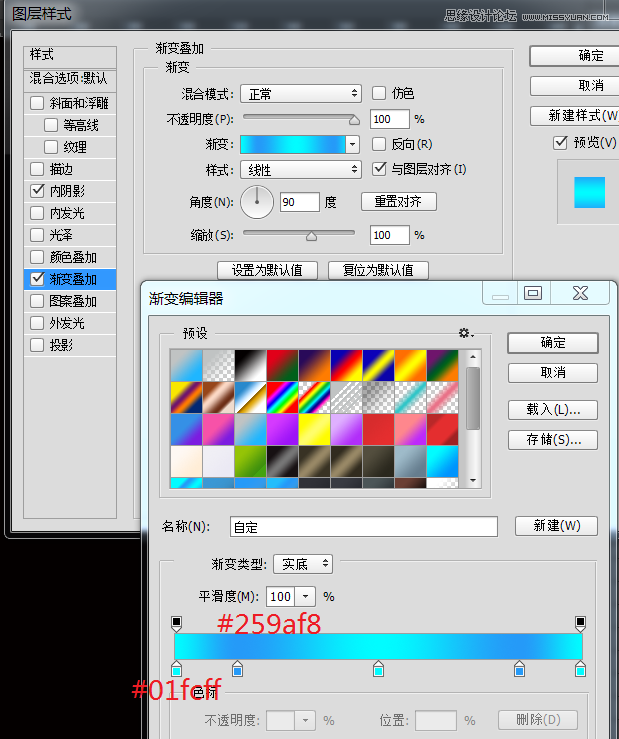The width and height of the screenshot is (619, 739).
Task: Choose the cyan-to-blue preset in the fourth row
Action: coord(442,461)
